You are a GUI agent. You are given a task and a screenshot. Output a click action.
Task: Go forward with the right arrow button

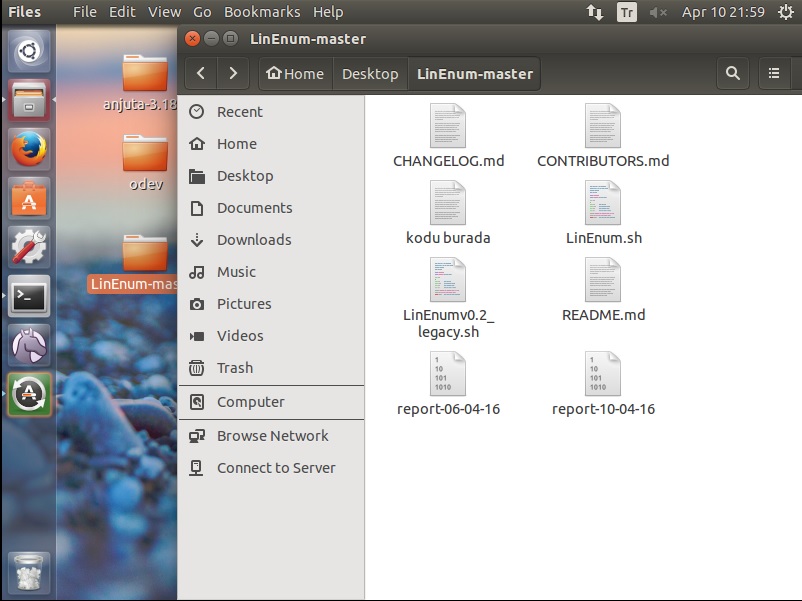[233, 73]
